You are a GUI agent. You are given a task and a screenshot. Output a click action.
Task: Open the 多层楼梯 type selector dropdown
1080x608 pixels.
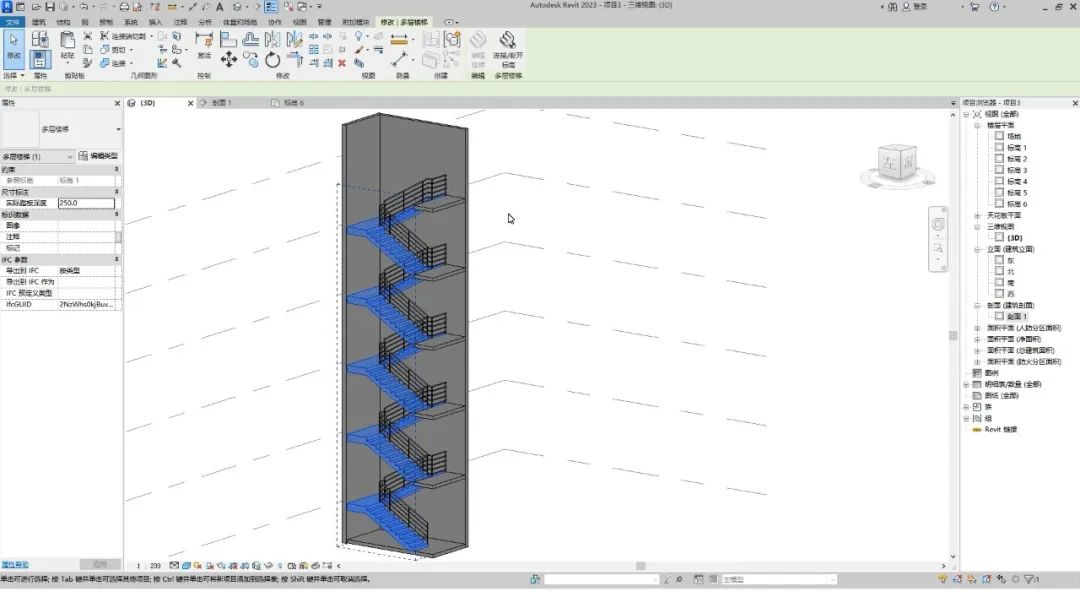(118, 129)
